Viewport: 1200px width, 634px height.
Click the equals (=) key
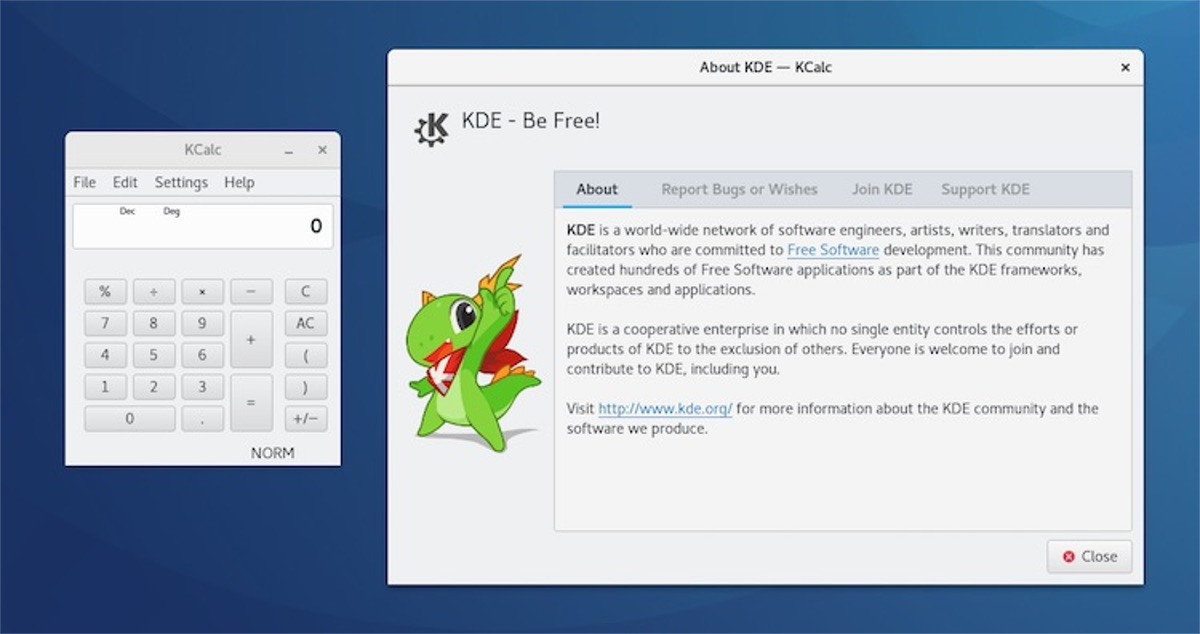tap(251, 403)
